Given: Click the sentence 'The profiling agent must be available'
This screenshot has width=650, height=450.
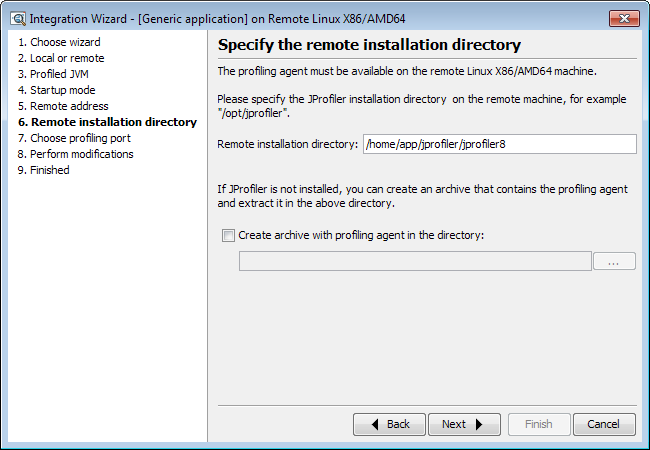Looking at the screenshot, I should pyautogui.click(x=407, y=71).
